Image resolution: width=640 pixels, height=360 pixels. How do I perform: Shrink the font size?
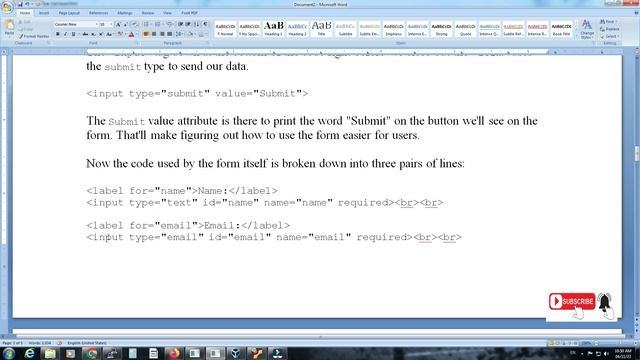click(x=126, y=24)
